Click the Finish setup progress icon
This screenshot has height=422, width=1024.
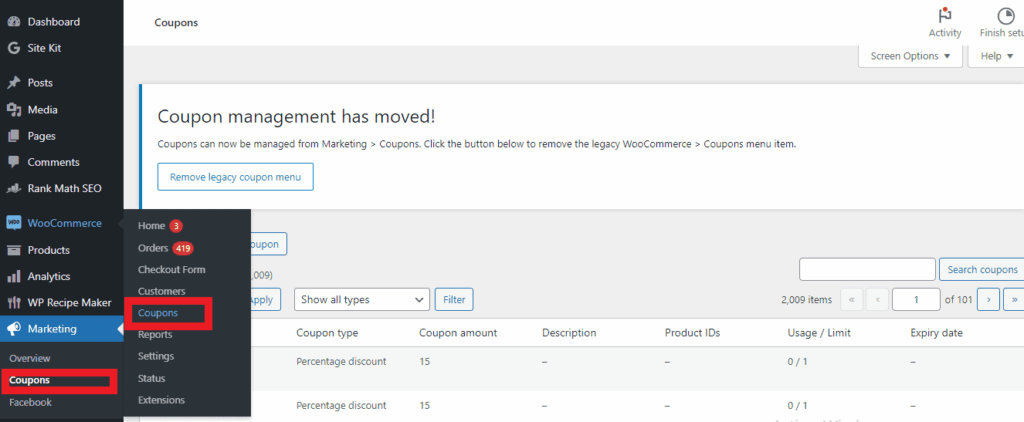(x=1005, y=16)
